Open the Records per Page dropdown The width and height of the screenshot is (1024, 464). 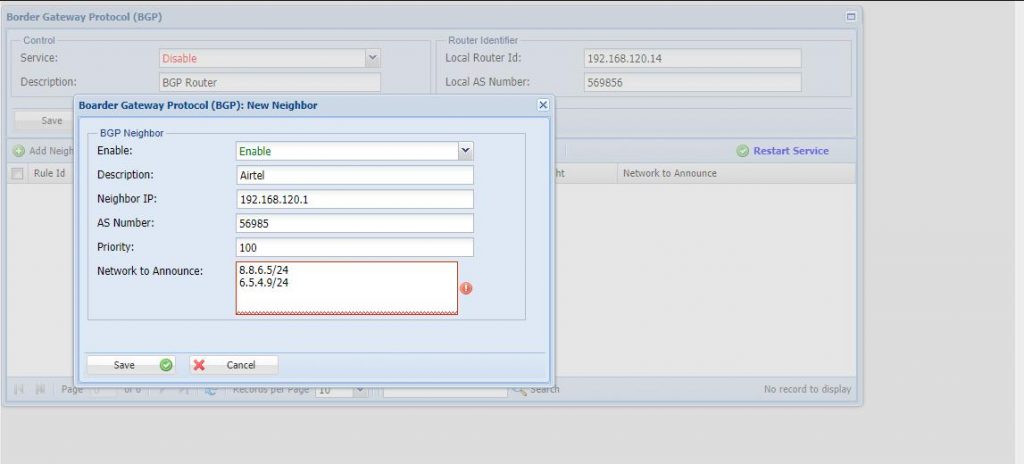point(359,389)
